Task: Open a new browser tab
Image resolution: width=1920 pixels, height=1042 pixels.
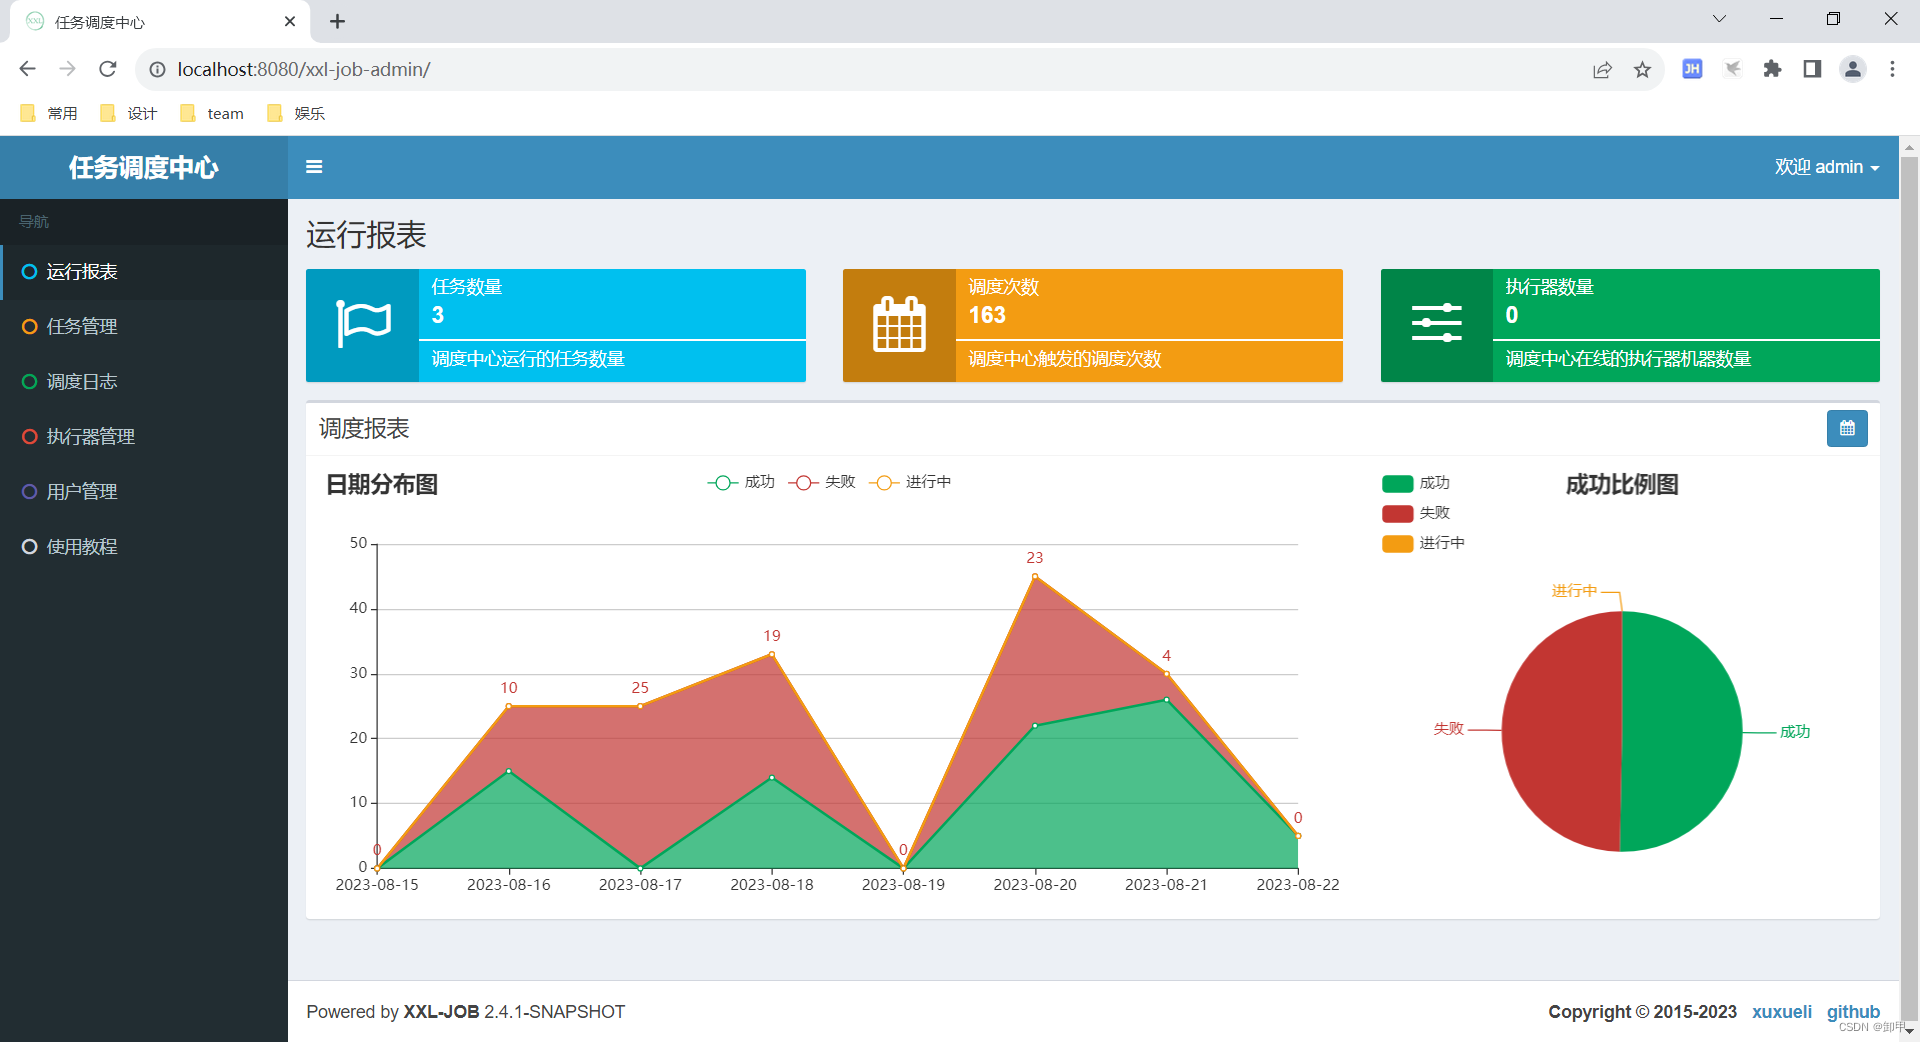Action: [337, 21]
